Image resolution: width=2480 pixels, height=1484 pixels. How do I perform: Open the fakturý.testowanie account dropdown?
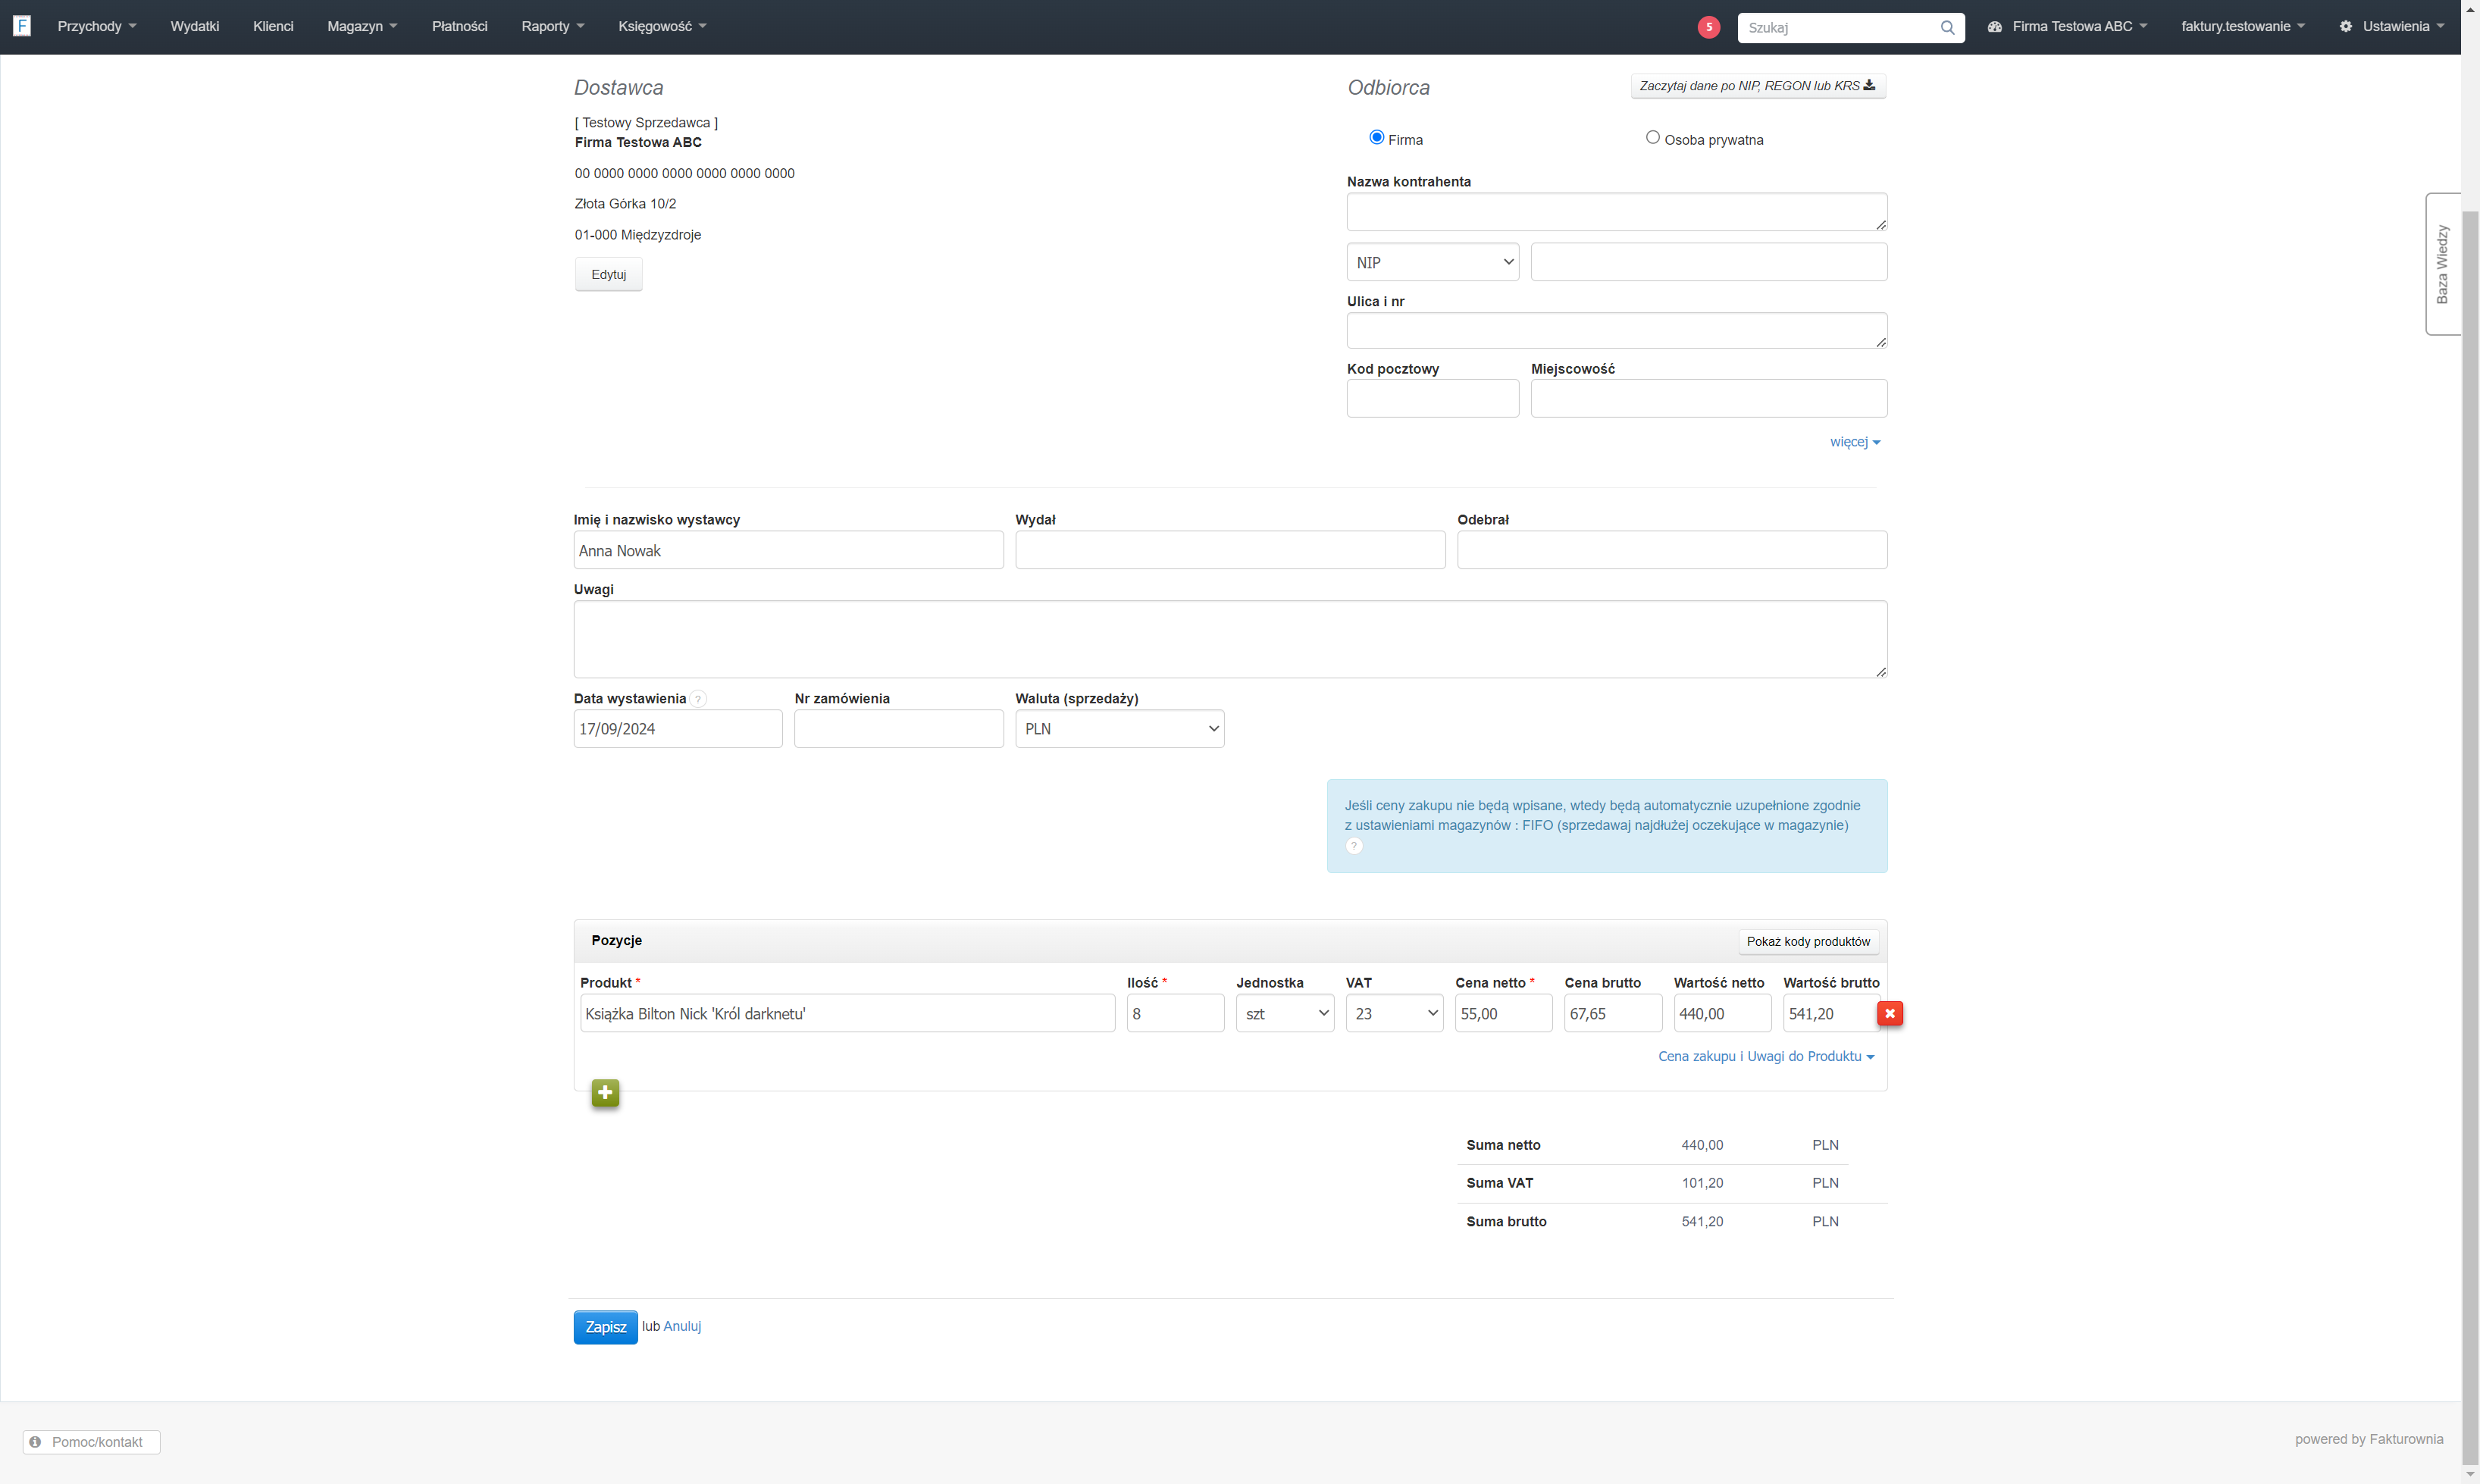(2242, 27)
